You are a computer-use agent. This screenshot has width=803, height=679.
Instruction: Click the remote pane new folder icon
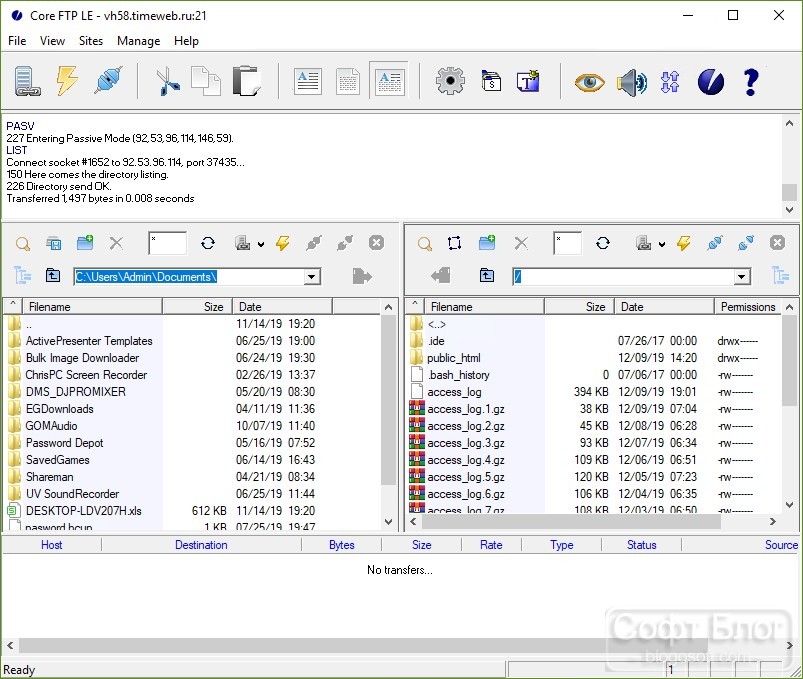tap(487, 243)
